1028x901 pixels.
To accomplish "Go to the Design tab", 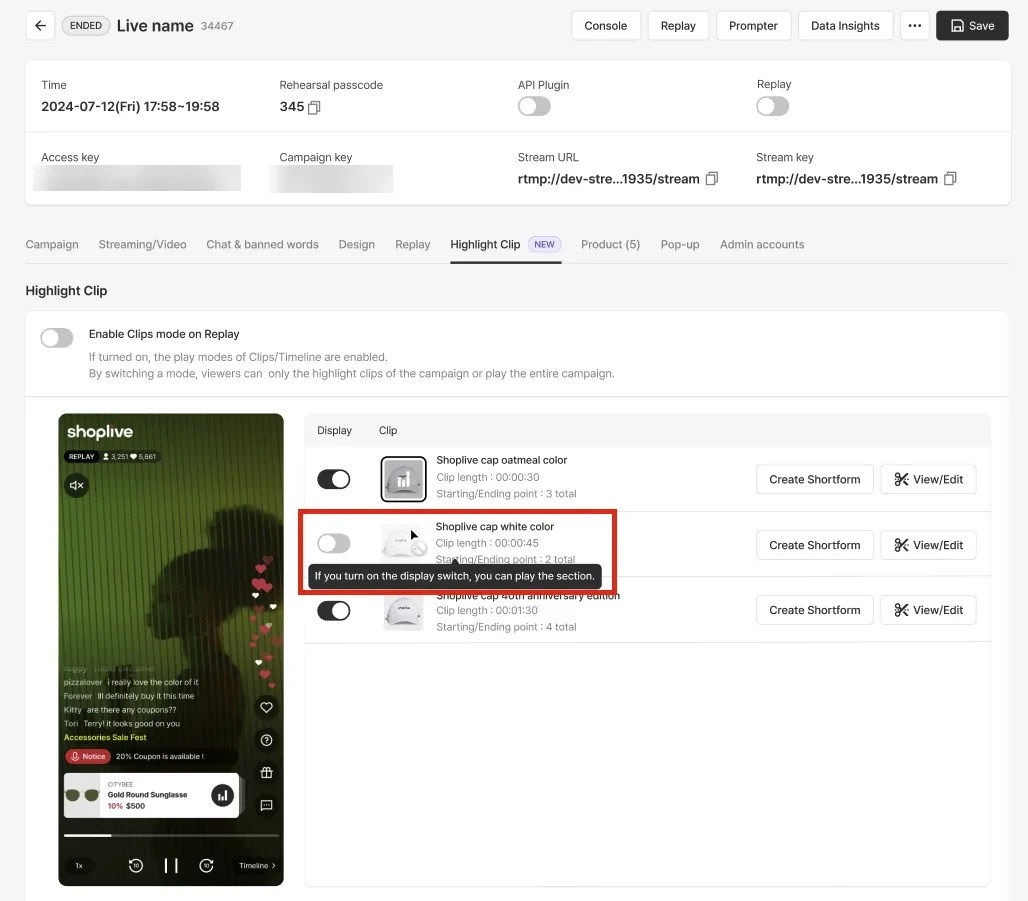I will tap(357, 245).
